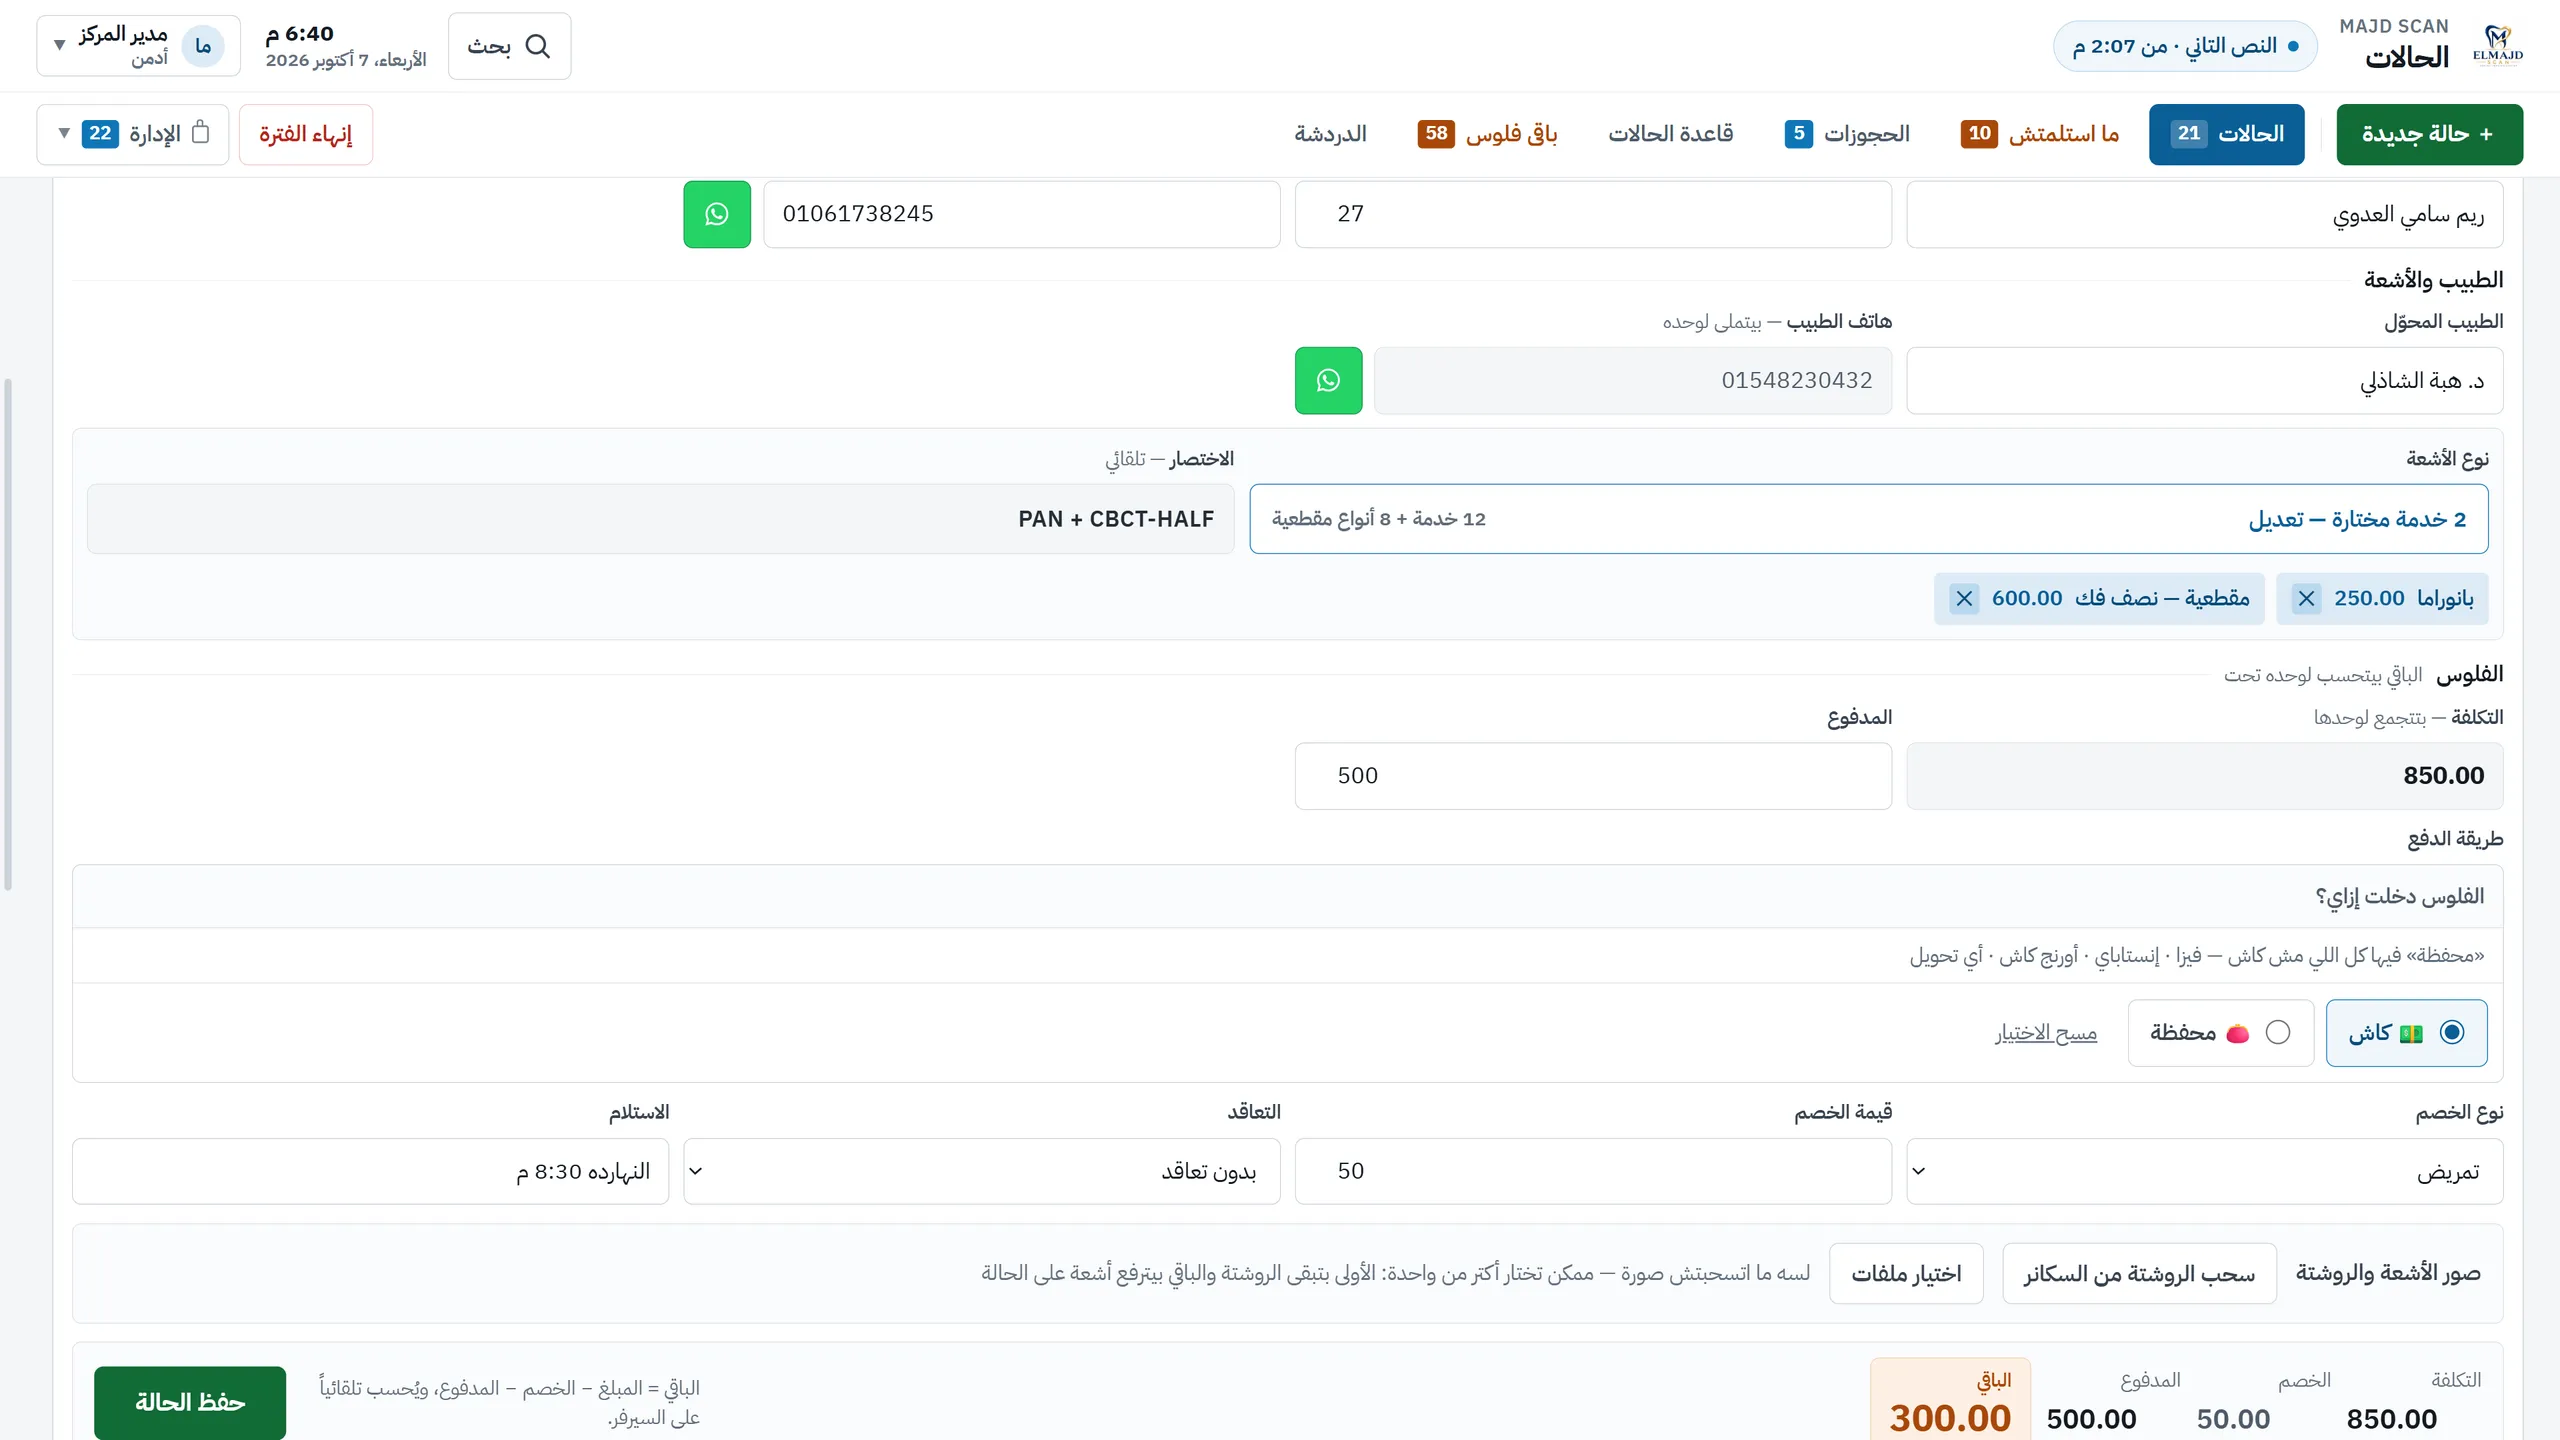Open patient WhatsApp chat for 01061738245

coord(717,214)
